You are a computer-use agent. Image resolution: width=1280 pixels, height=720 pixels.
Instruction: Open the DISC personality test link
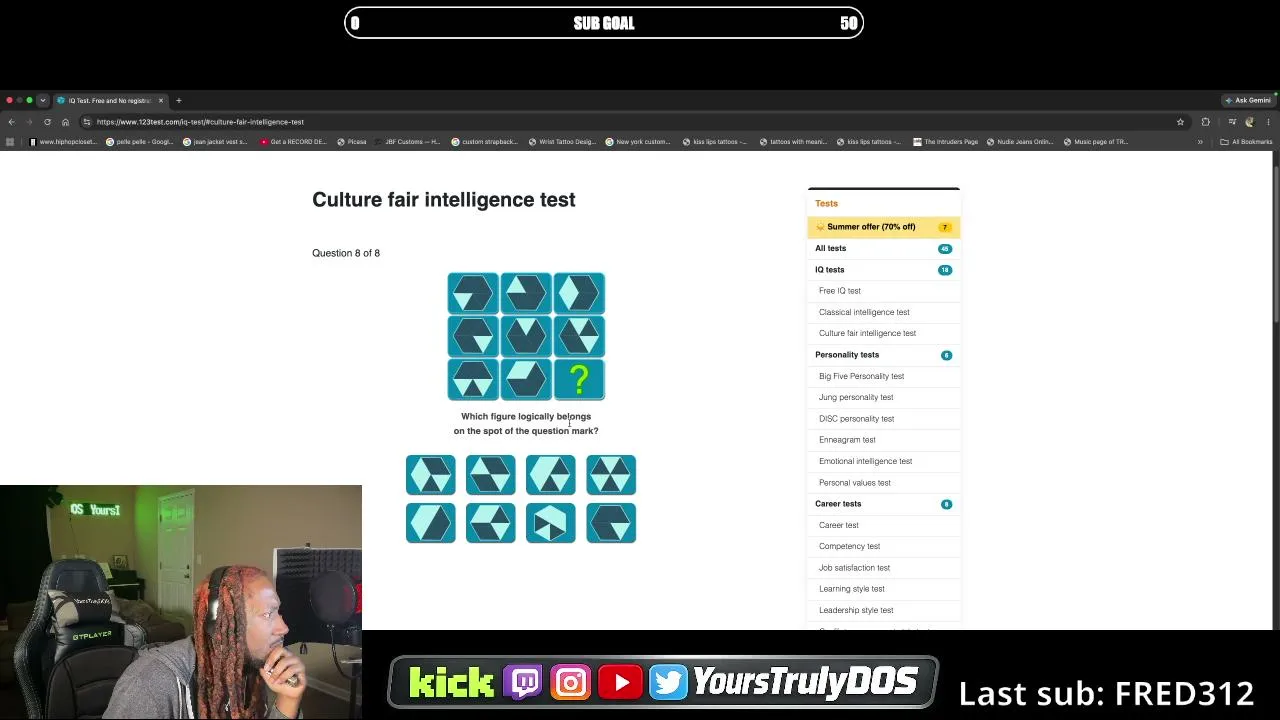856,419
